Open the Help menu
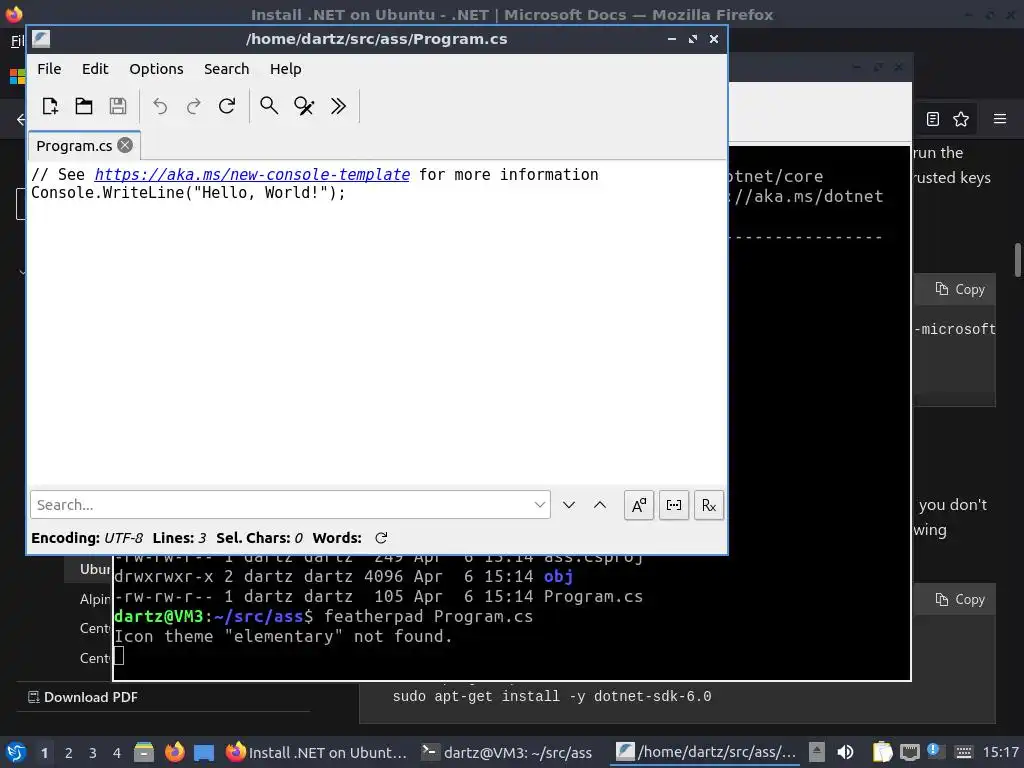The height and width of the screenshot is (768, 1024). coord(285,69)
